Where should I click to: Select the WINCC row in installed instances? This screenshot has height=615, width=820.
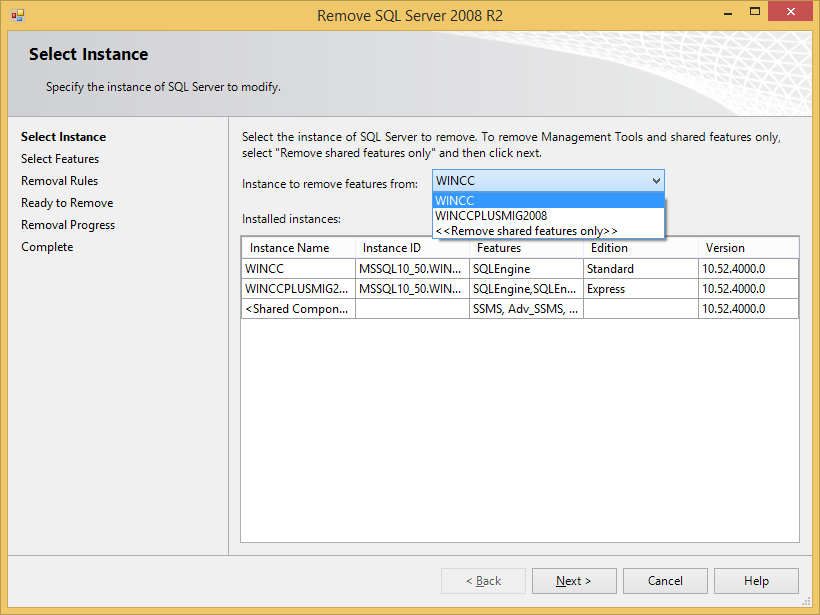click(297, 269)
